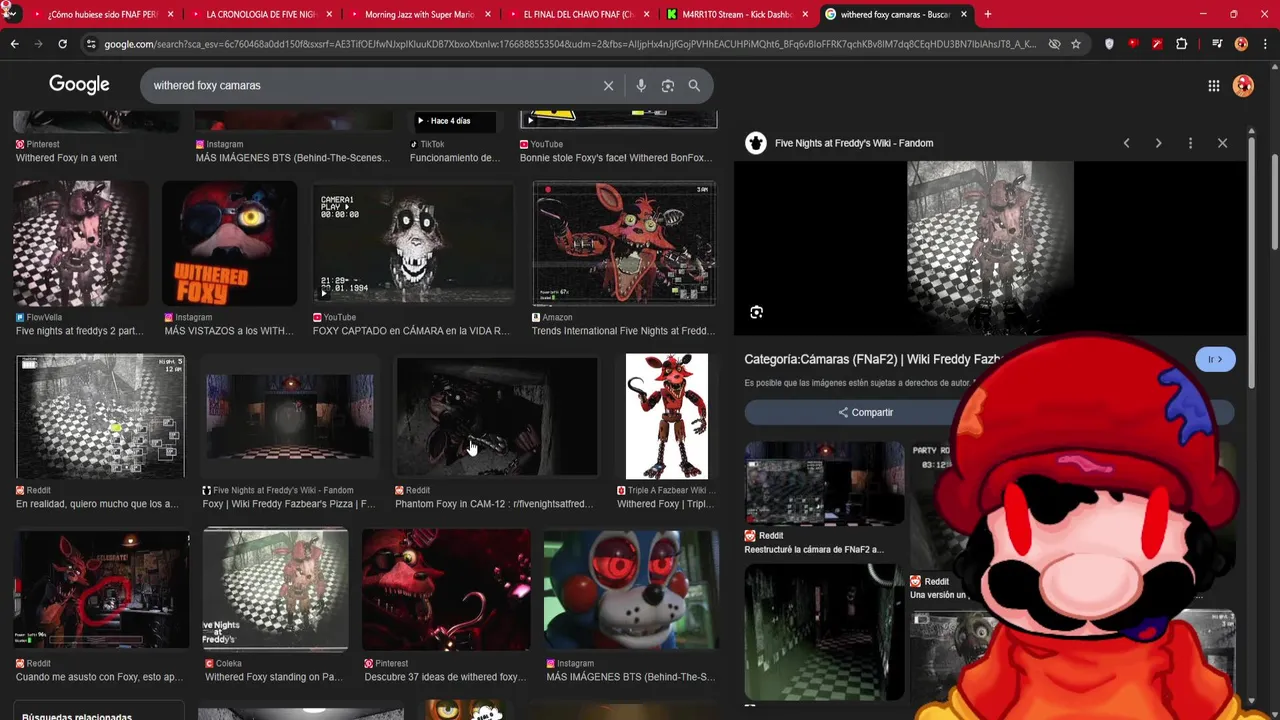
Task: Open the Instagram blue bunny 'MÁS IMÁGENES BTS' thumbnail
Action: (631, 590)
